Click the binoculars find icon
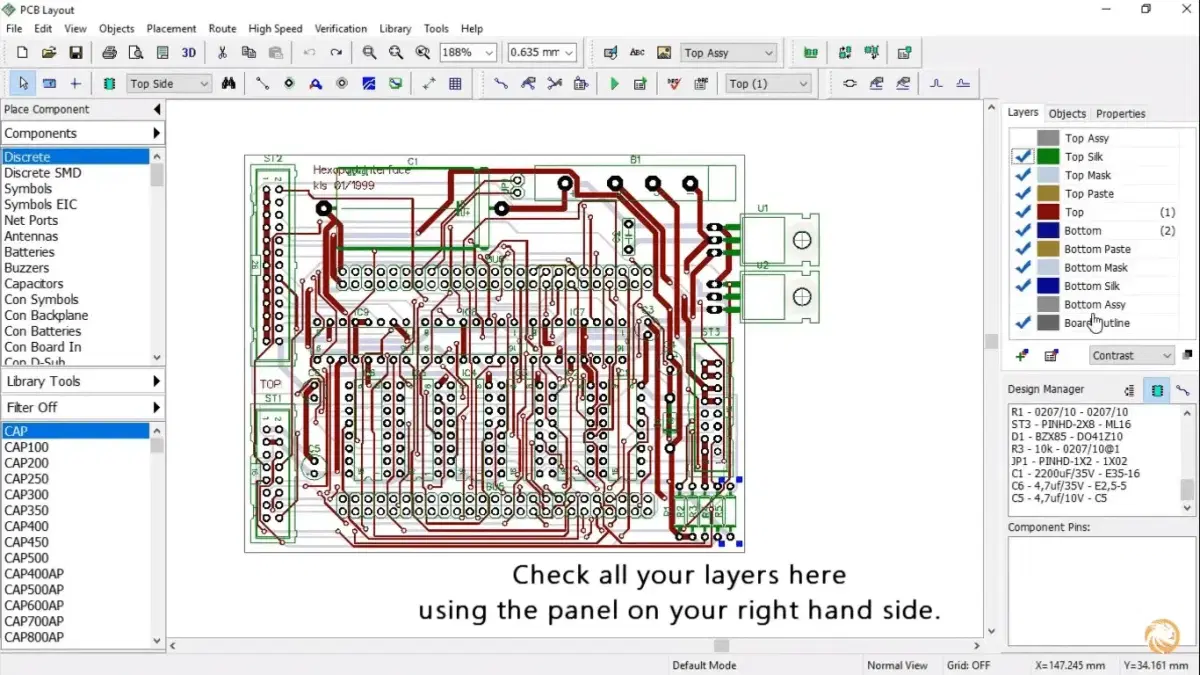1200x675 pixels. coord(229,84)
